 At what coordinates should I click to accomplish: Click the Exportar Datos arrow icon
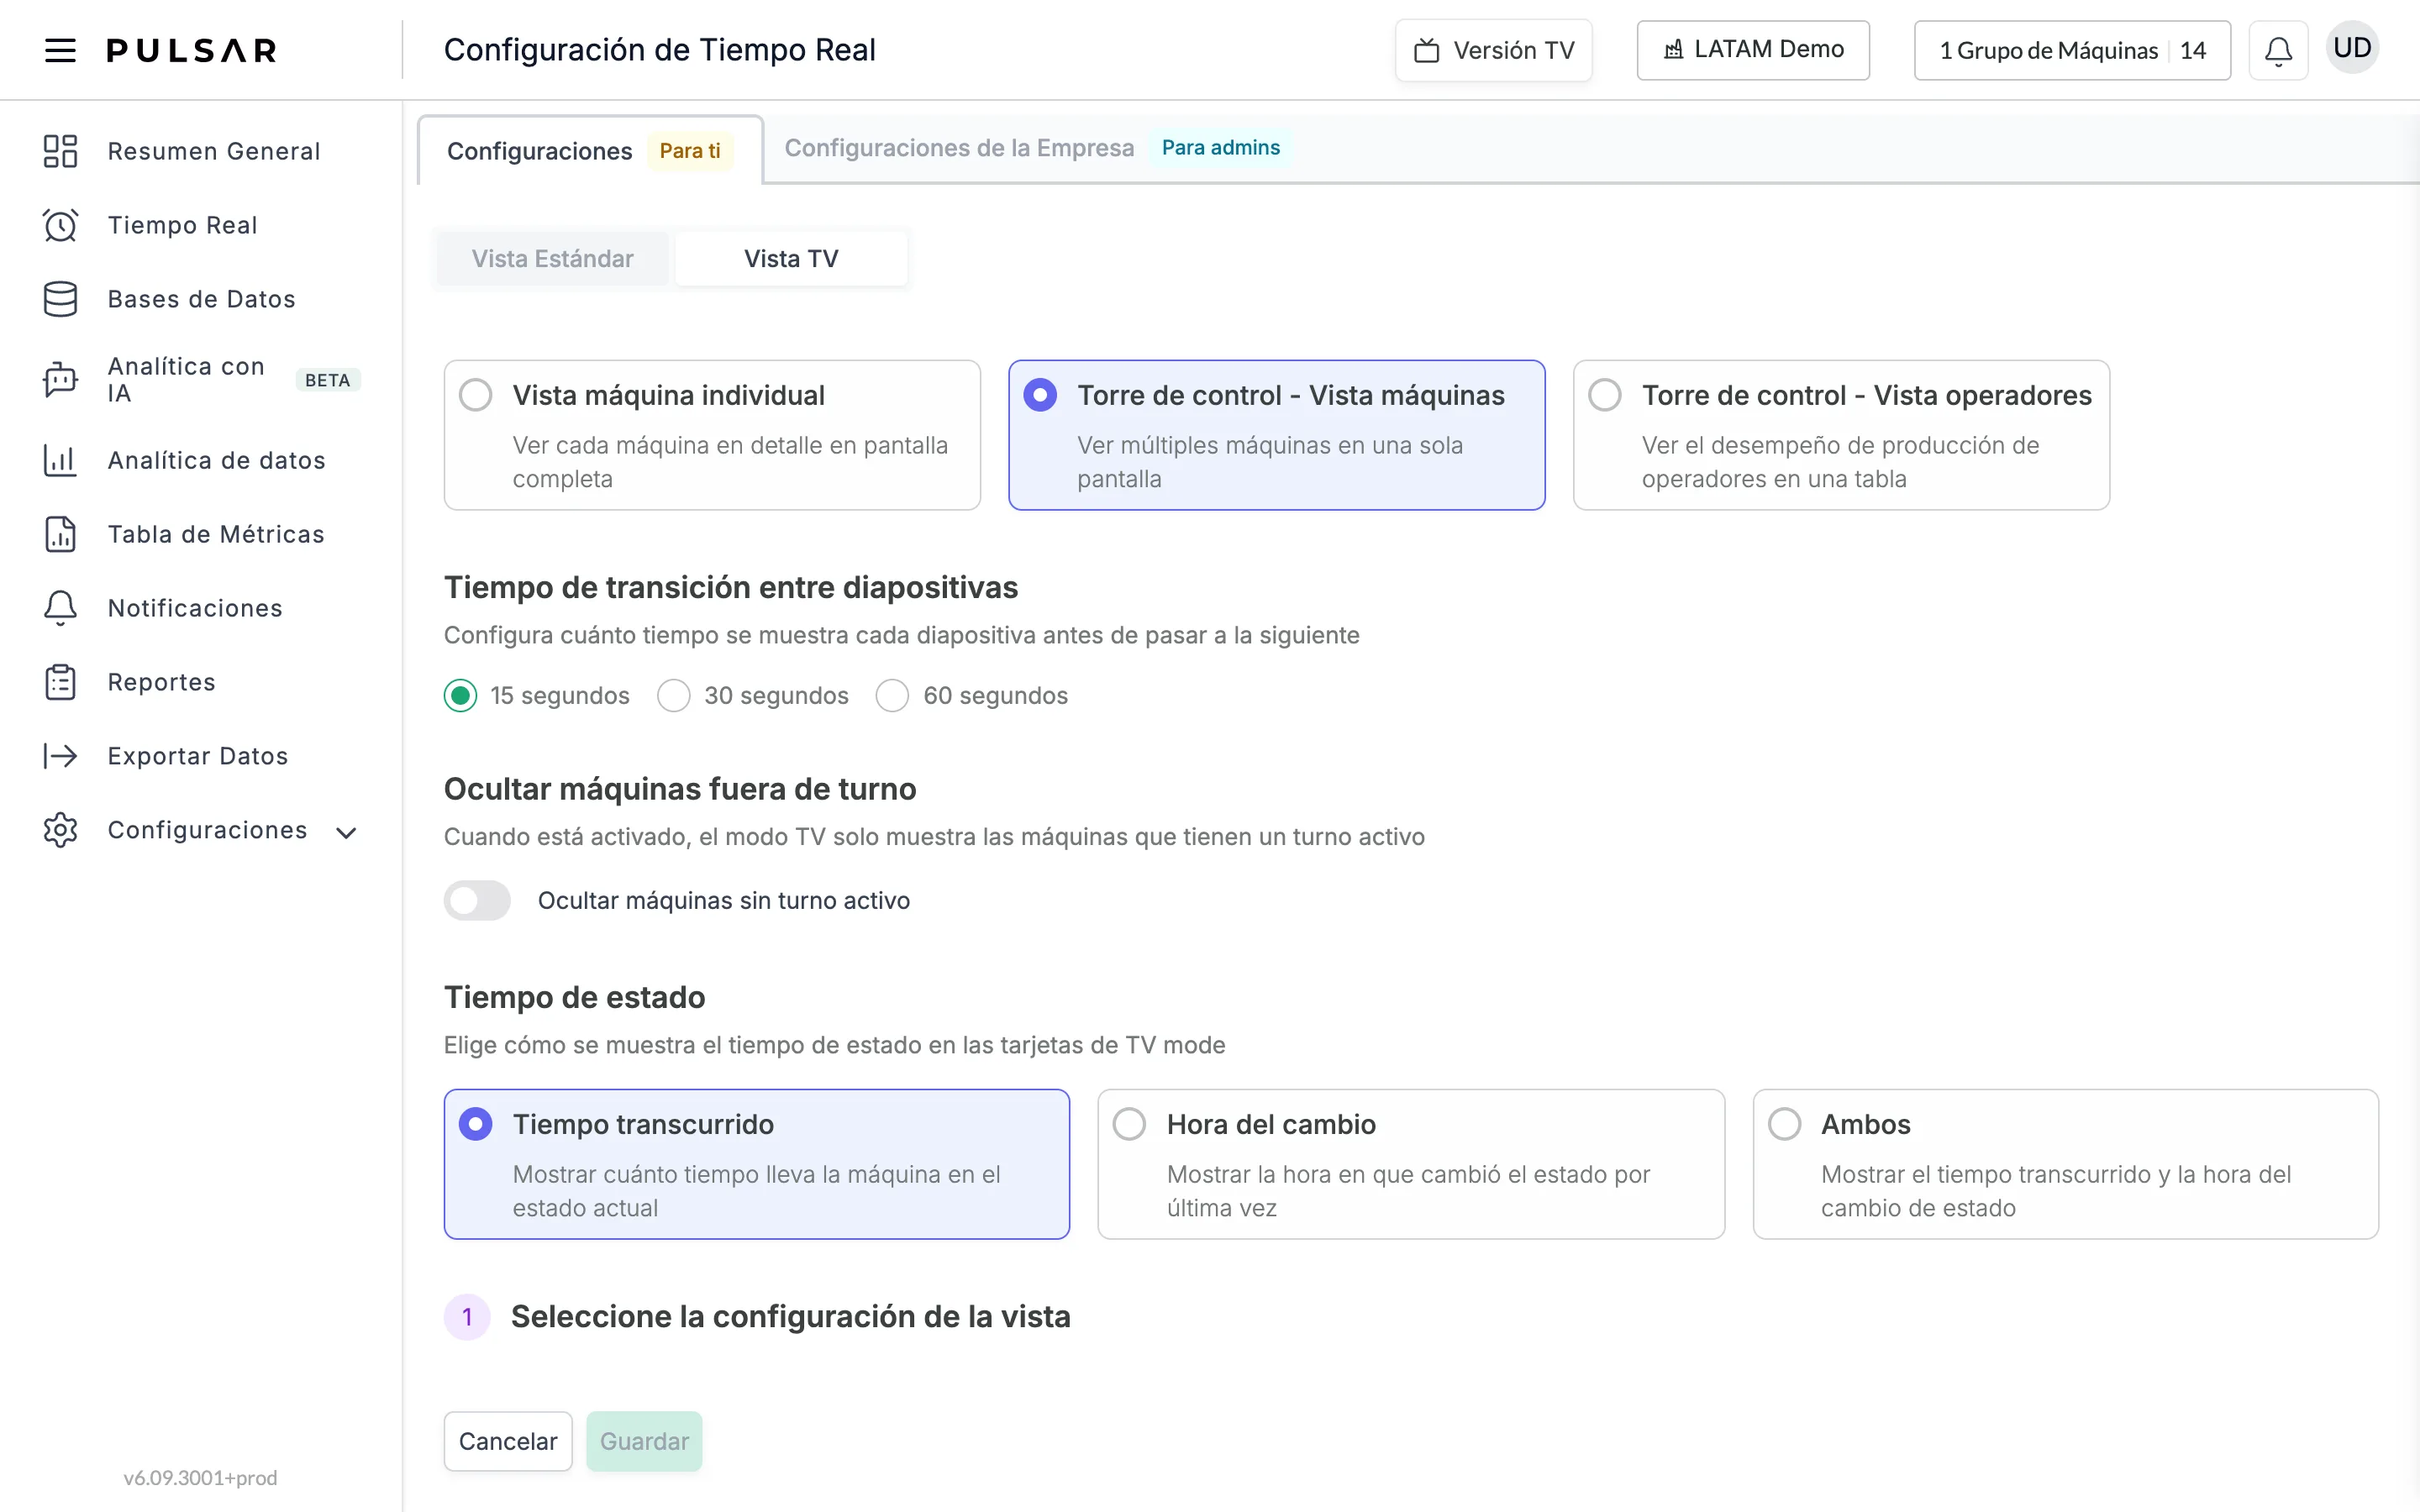click(x=60, y=756)
